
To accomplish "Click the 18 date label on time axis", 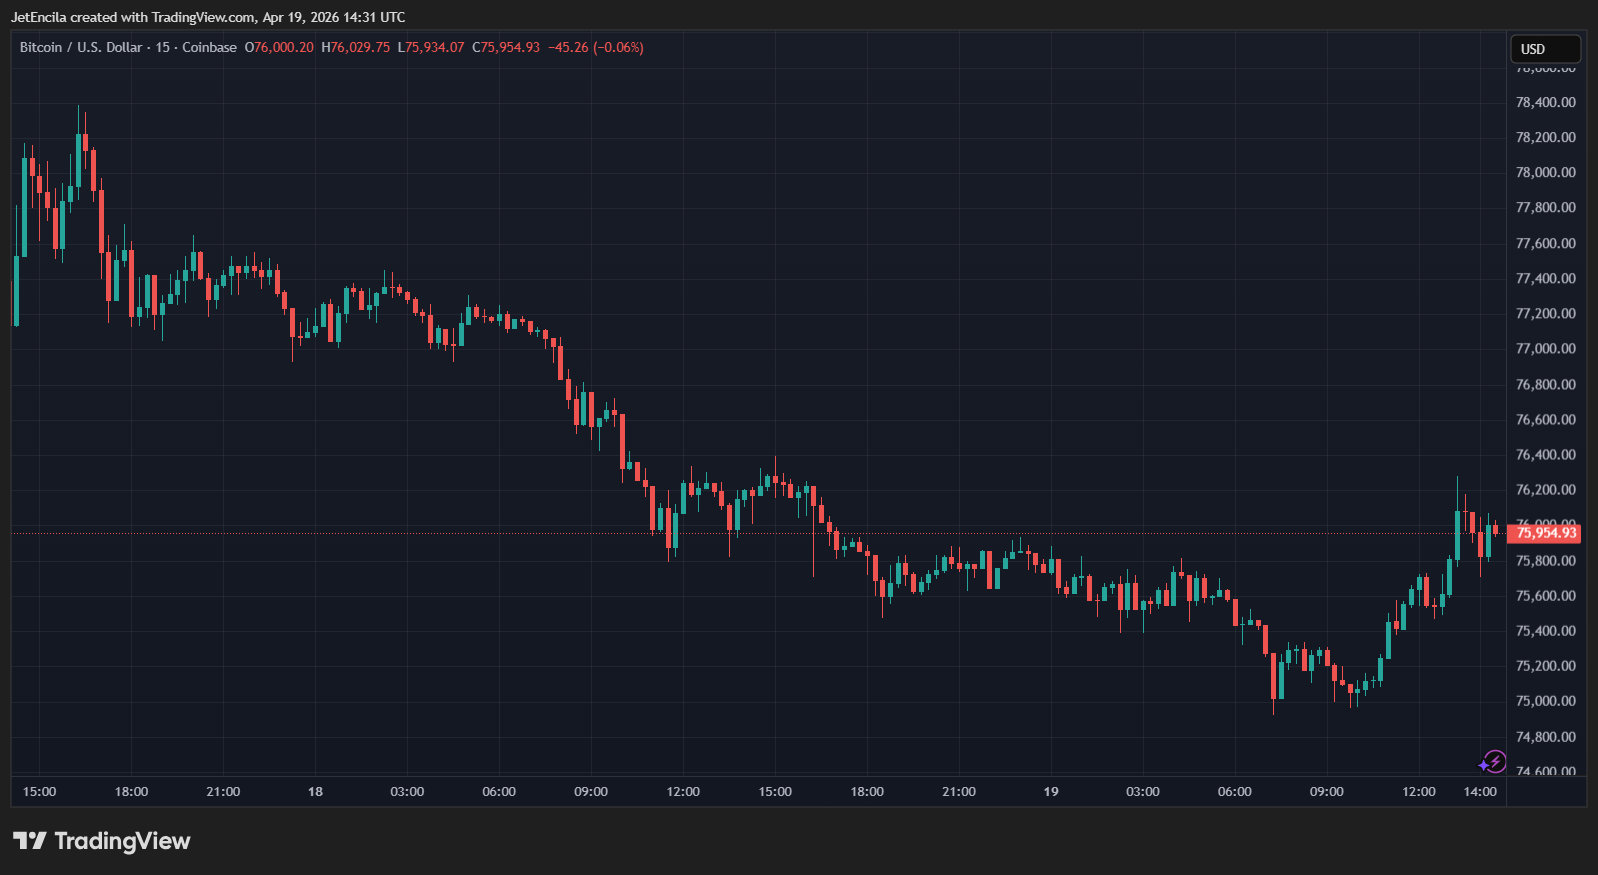I will pyautogui.click(x=315, y=792).
